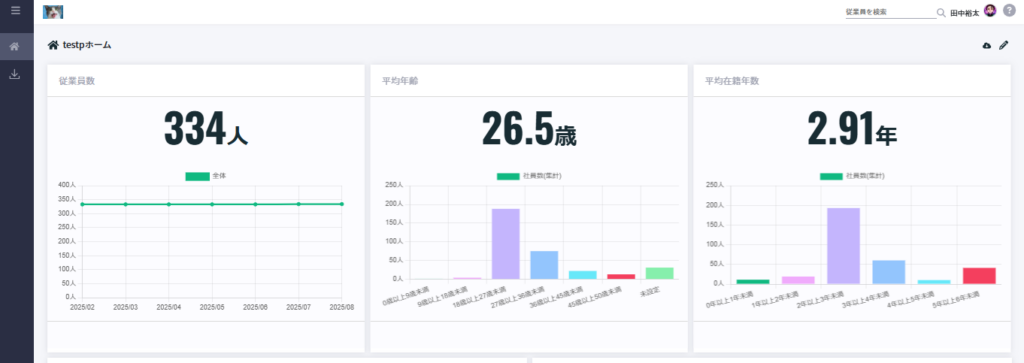This screenshot has height=363, width=1024.
Task: Open the hamburger menu in sidebar
Action: [x=16, y=10]
